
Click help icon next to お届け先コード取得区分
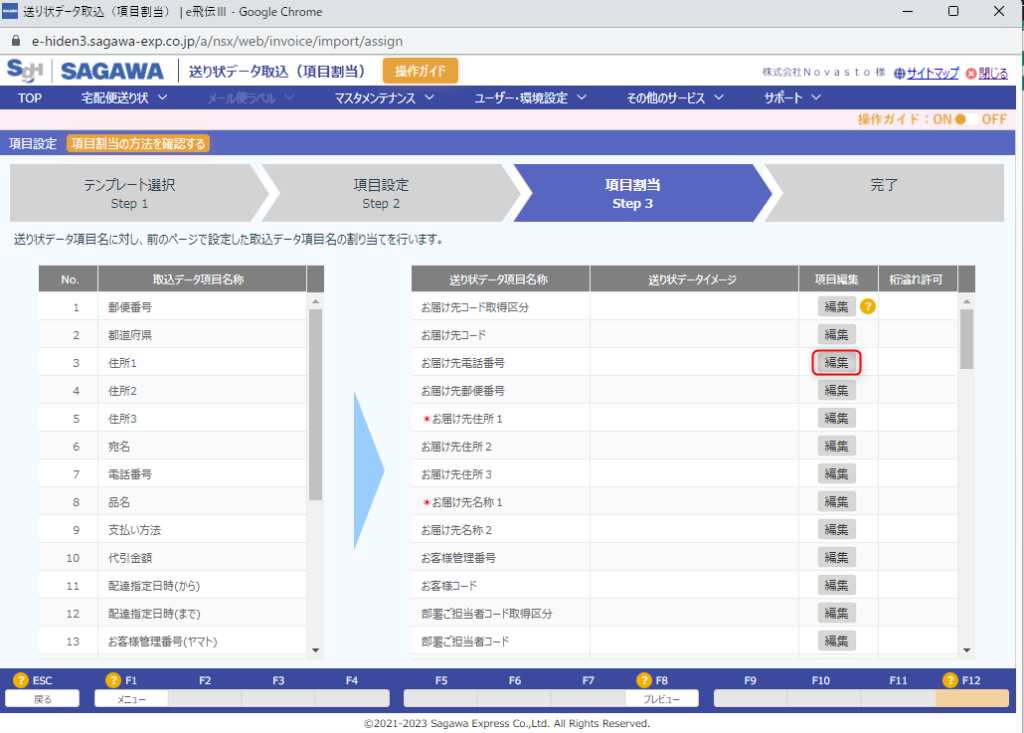pos(867,306)
